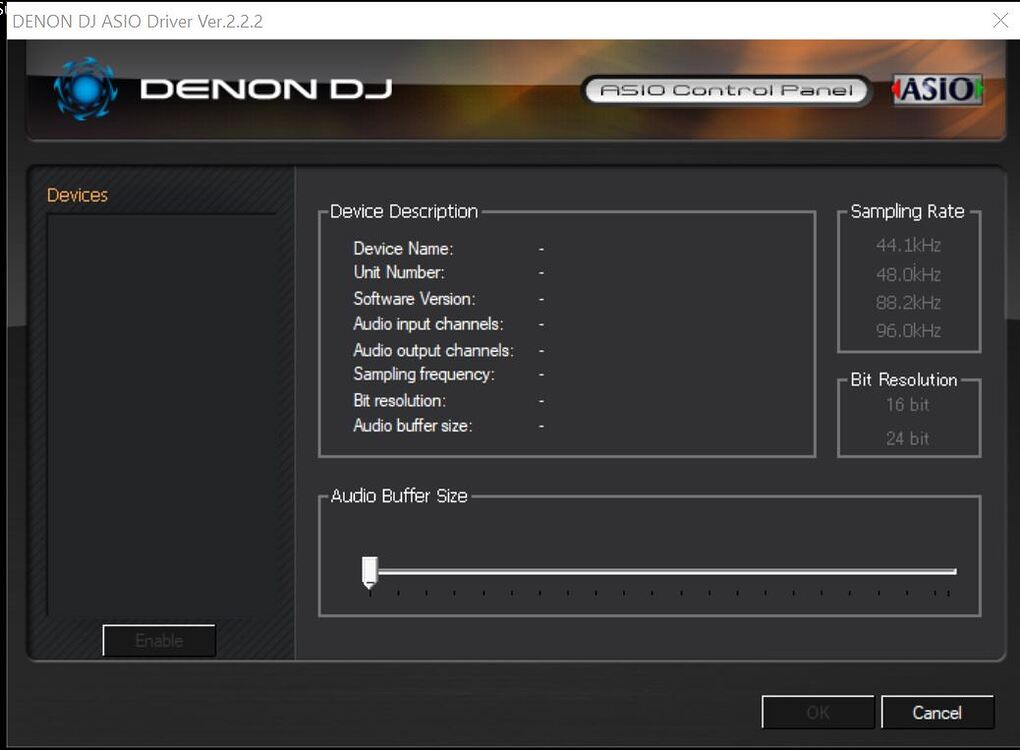Click the DENON DJ brand wordmark
Viewport: 1020px width, 750px height.
point(266,89)
